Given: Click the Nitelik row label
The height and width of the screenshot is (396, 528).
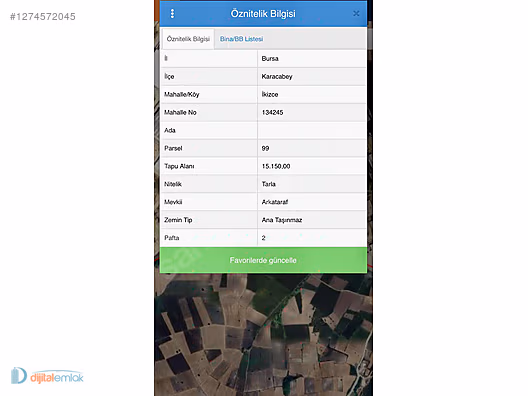Looking at the screenshot, I should [x=173, y=184].
